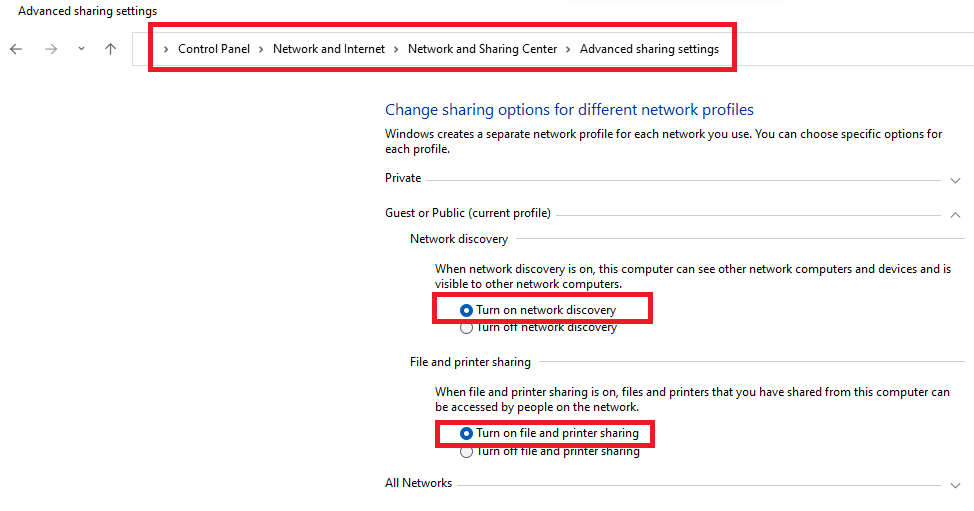The width and height of the screenshot is (974, 511).
Task: Click the Forward navigation arrow
Action: pyautogui.click(x=51, y=49)
